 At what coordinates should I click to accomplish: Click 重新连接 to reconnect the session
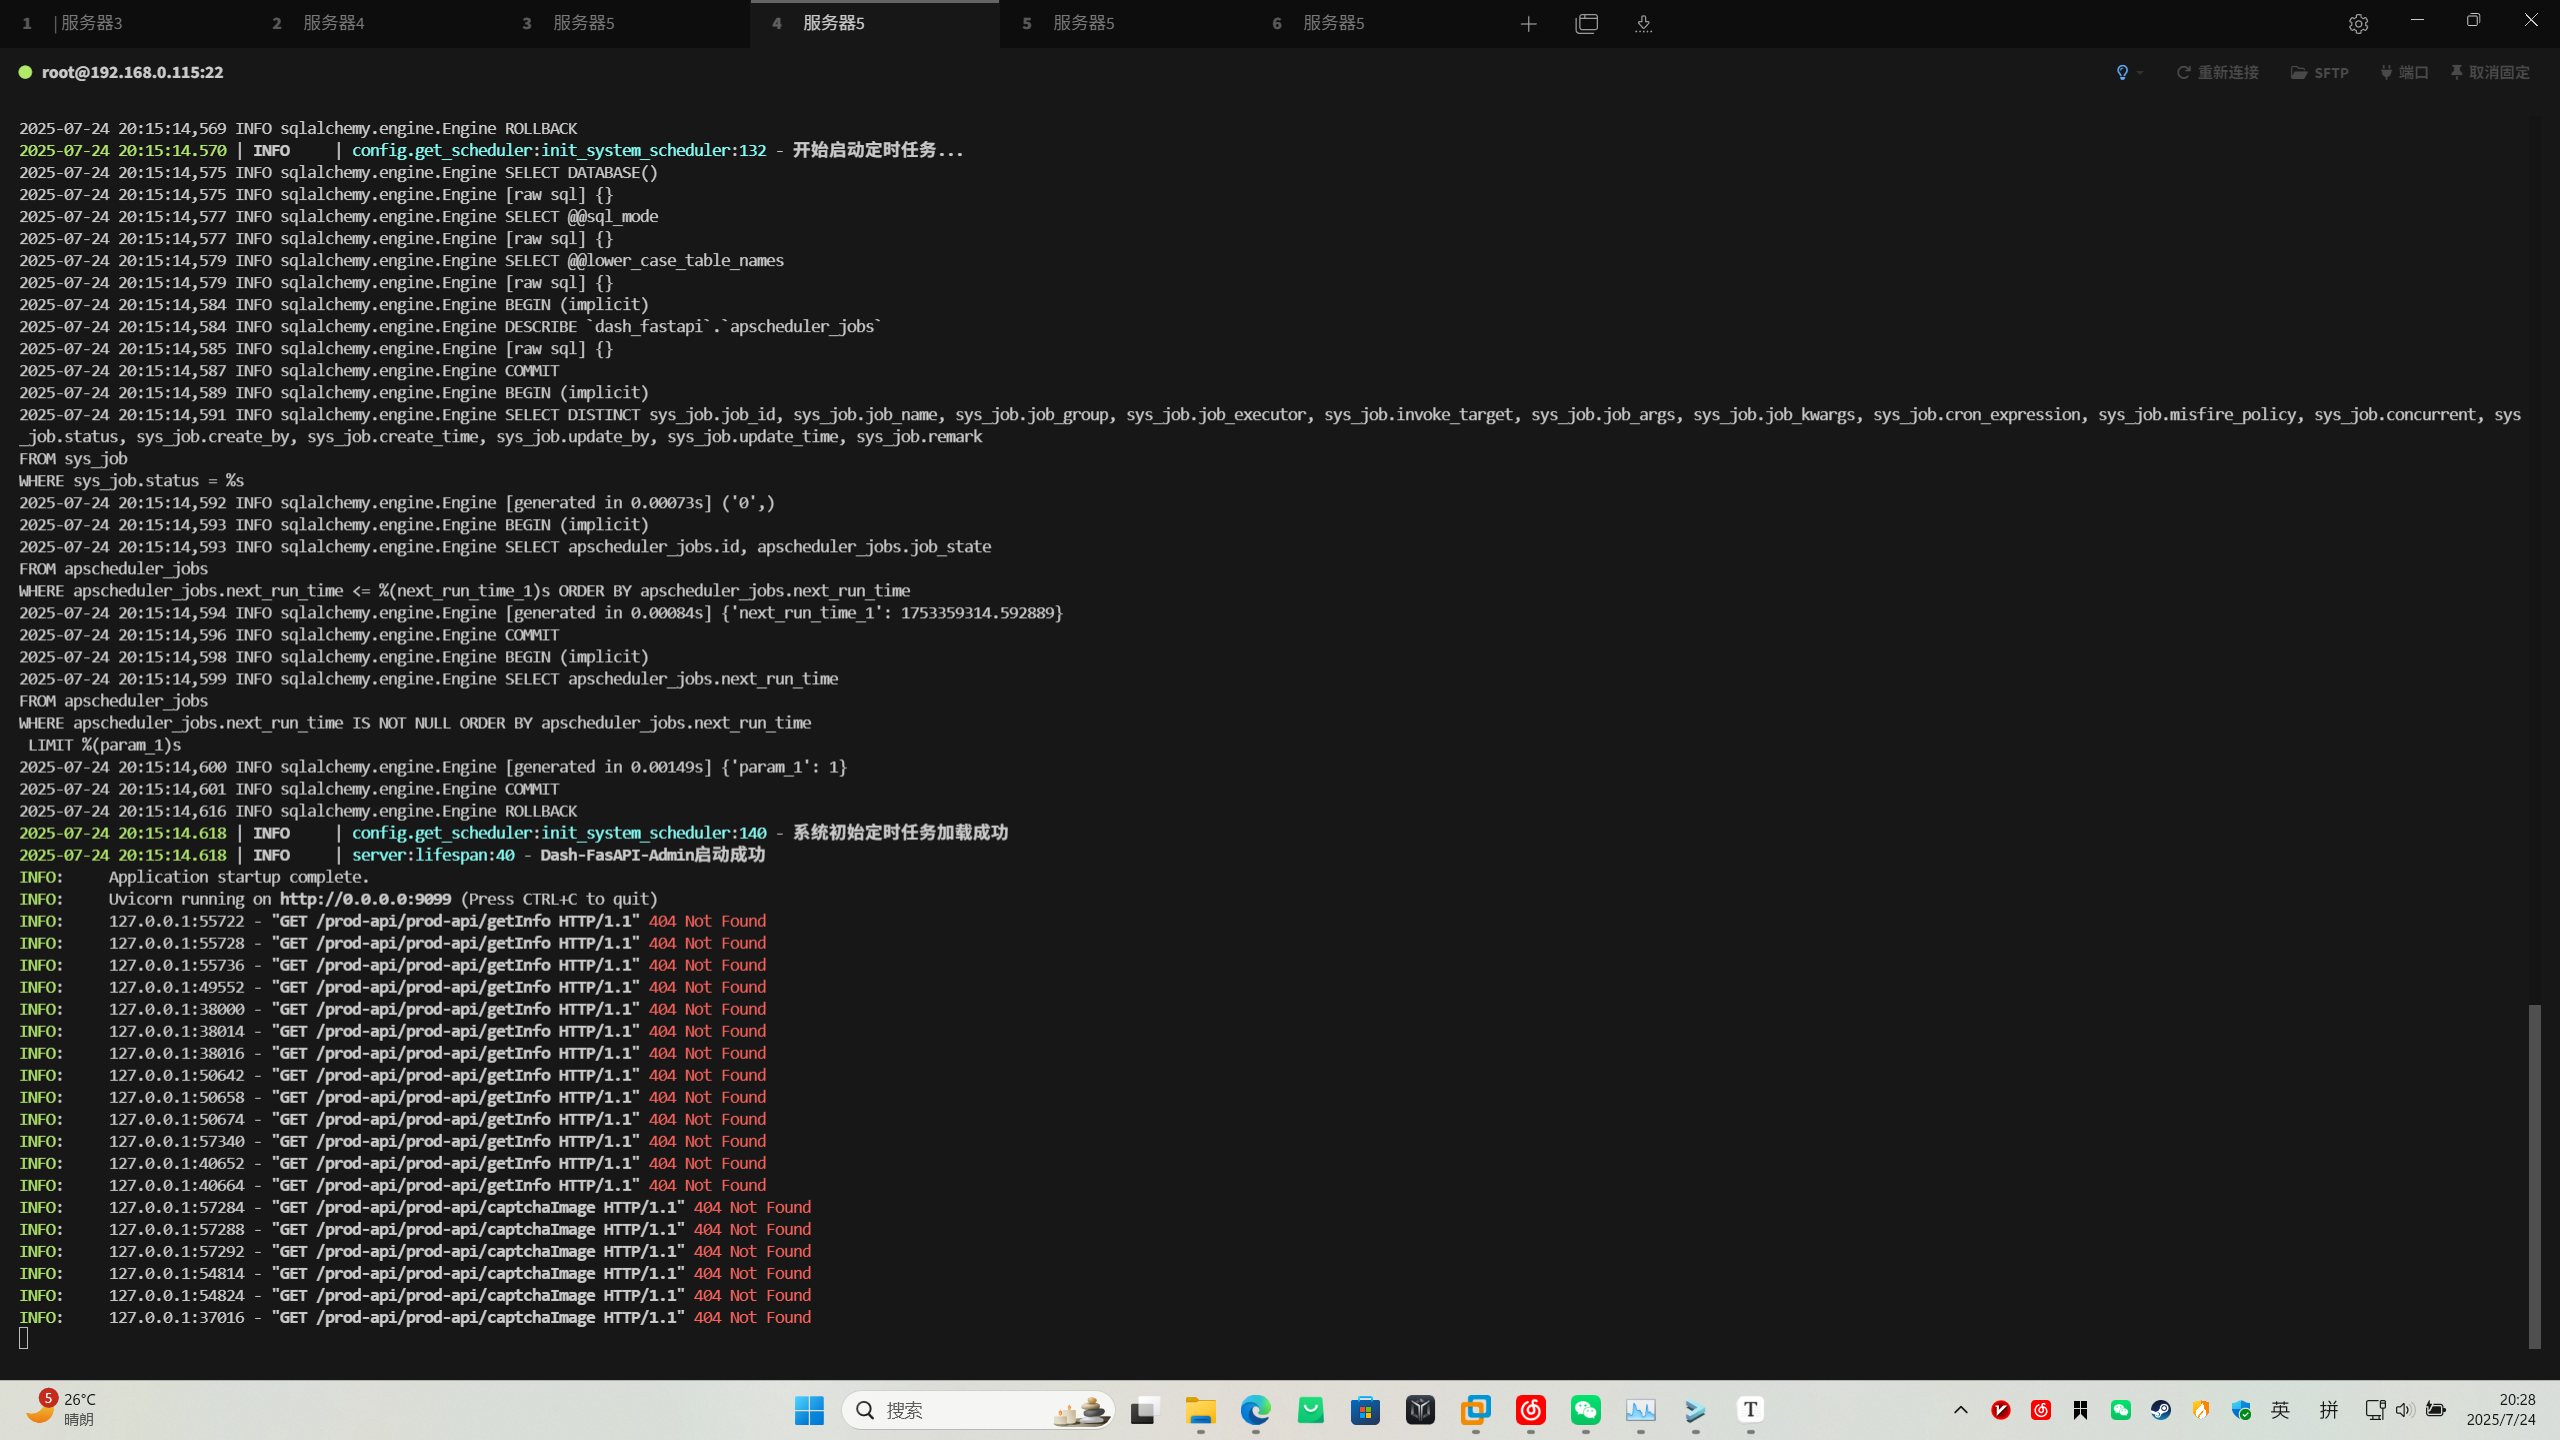2218,72
